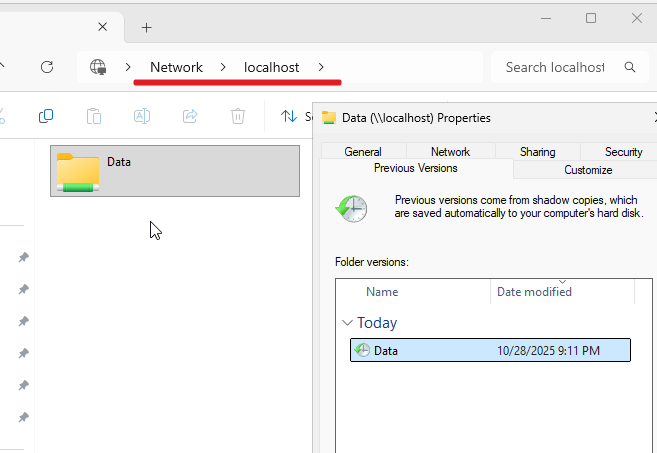Open the Customize tab
Screen dimensions: 657x453
[588, 170]
